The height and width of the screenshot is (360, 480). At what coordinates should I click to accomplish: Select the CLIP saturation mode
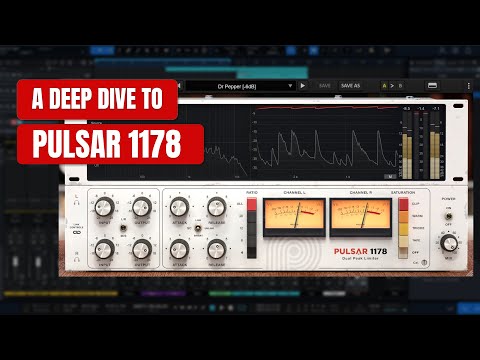click(403, 204)
